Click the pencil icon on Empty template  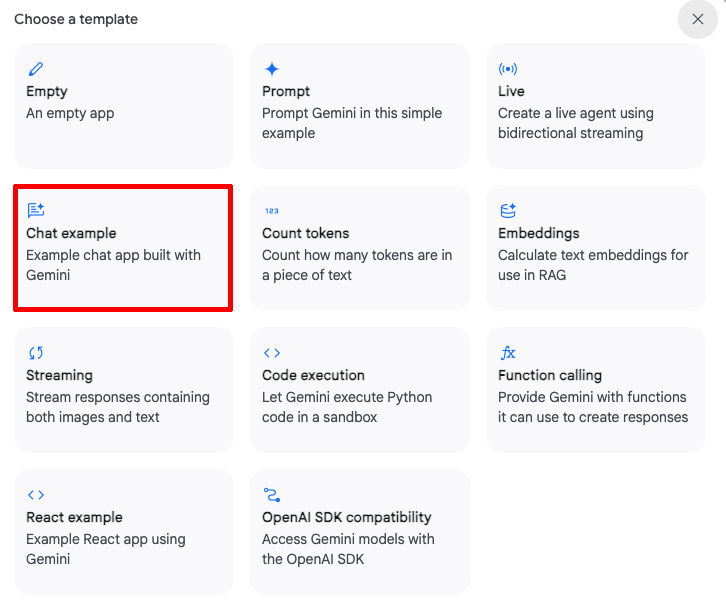[36, 69]
